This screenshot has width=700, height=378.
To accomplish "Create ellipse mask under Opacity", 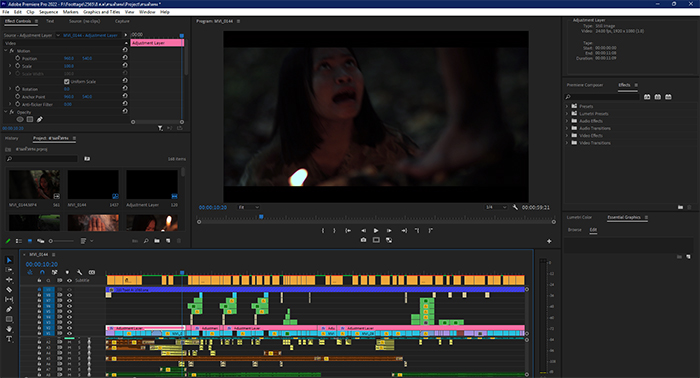I will click(x=20, y=119).
